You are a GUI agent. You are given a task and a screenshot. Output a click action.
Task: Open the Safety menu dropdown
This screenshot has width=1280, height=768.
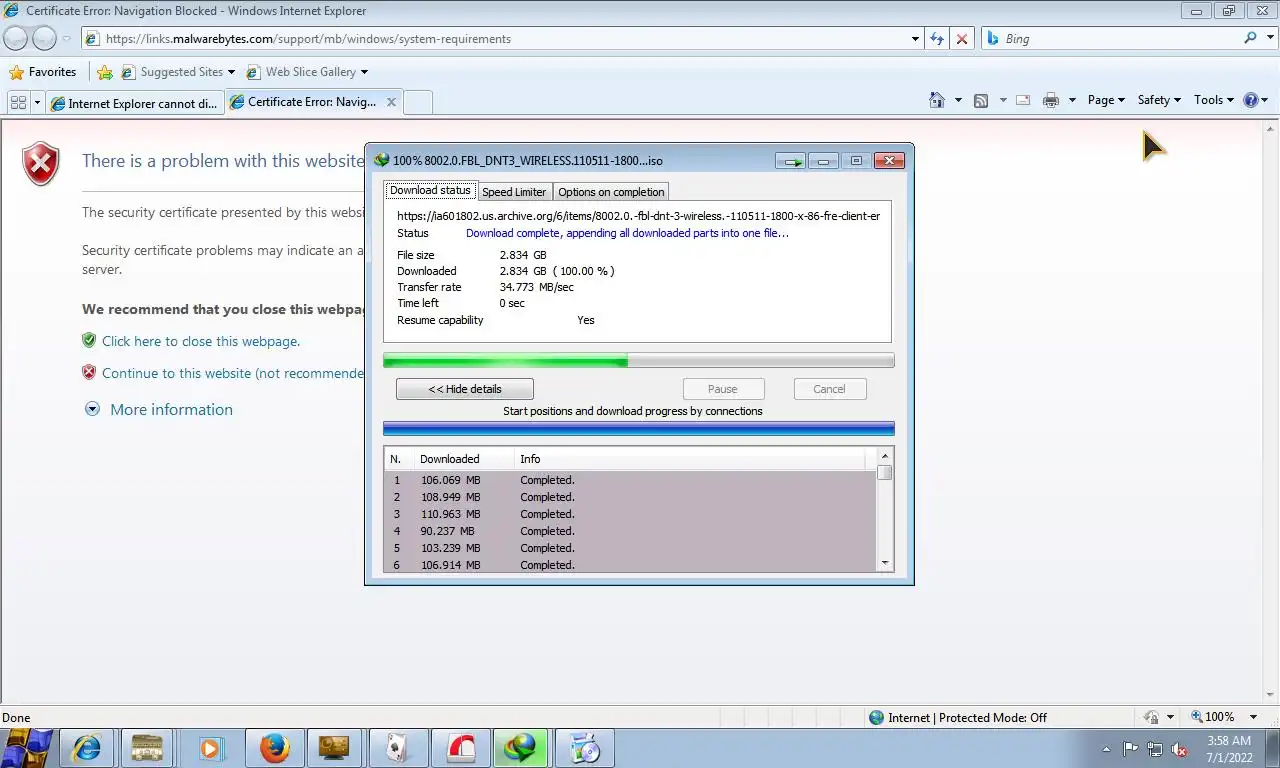[1159, 100]
